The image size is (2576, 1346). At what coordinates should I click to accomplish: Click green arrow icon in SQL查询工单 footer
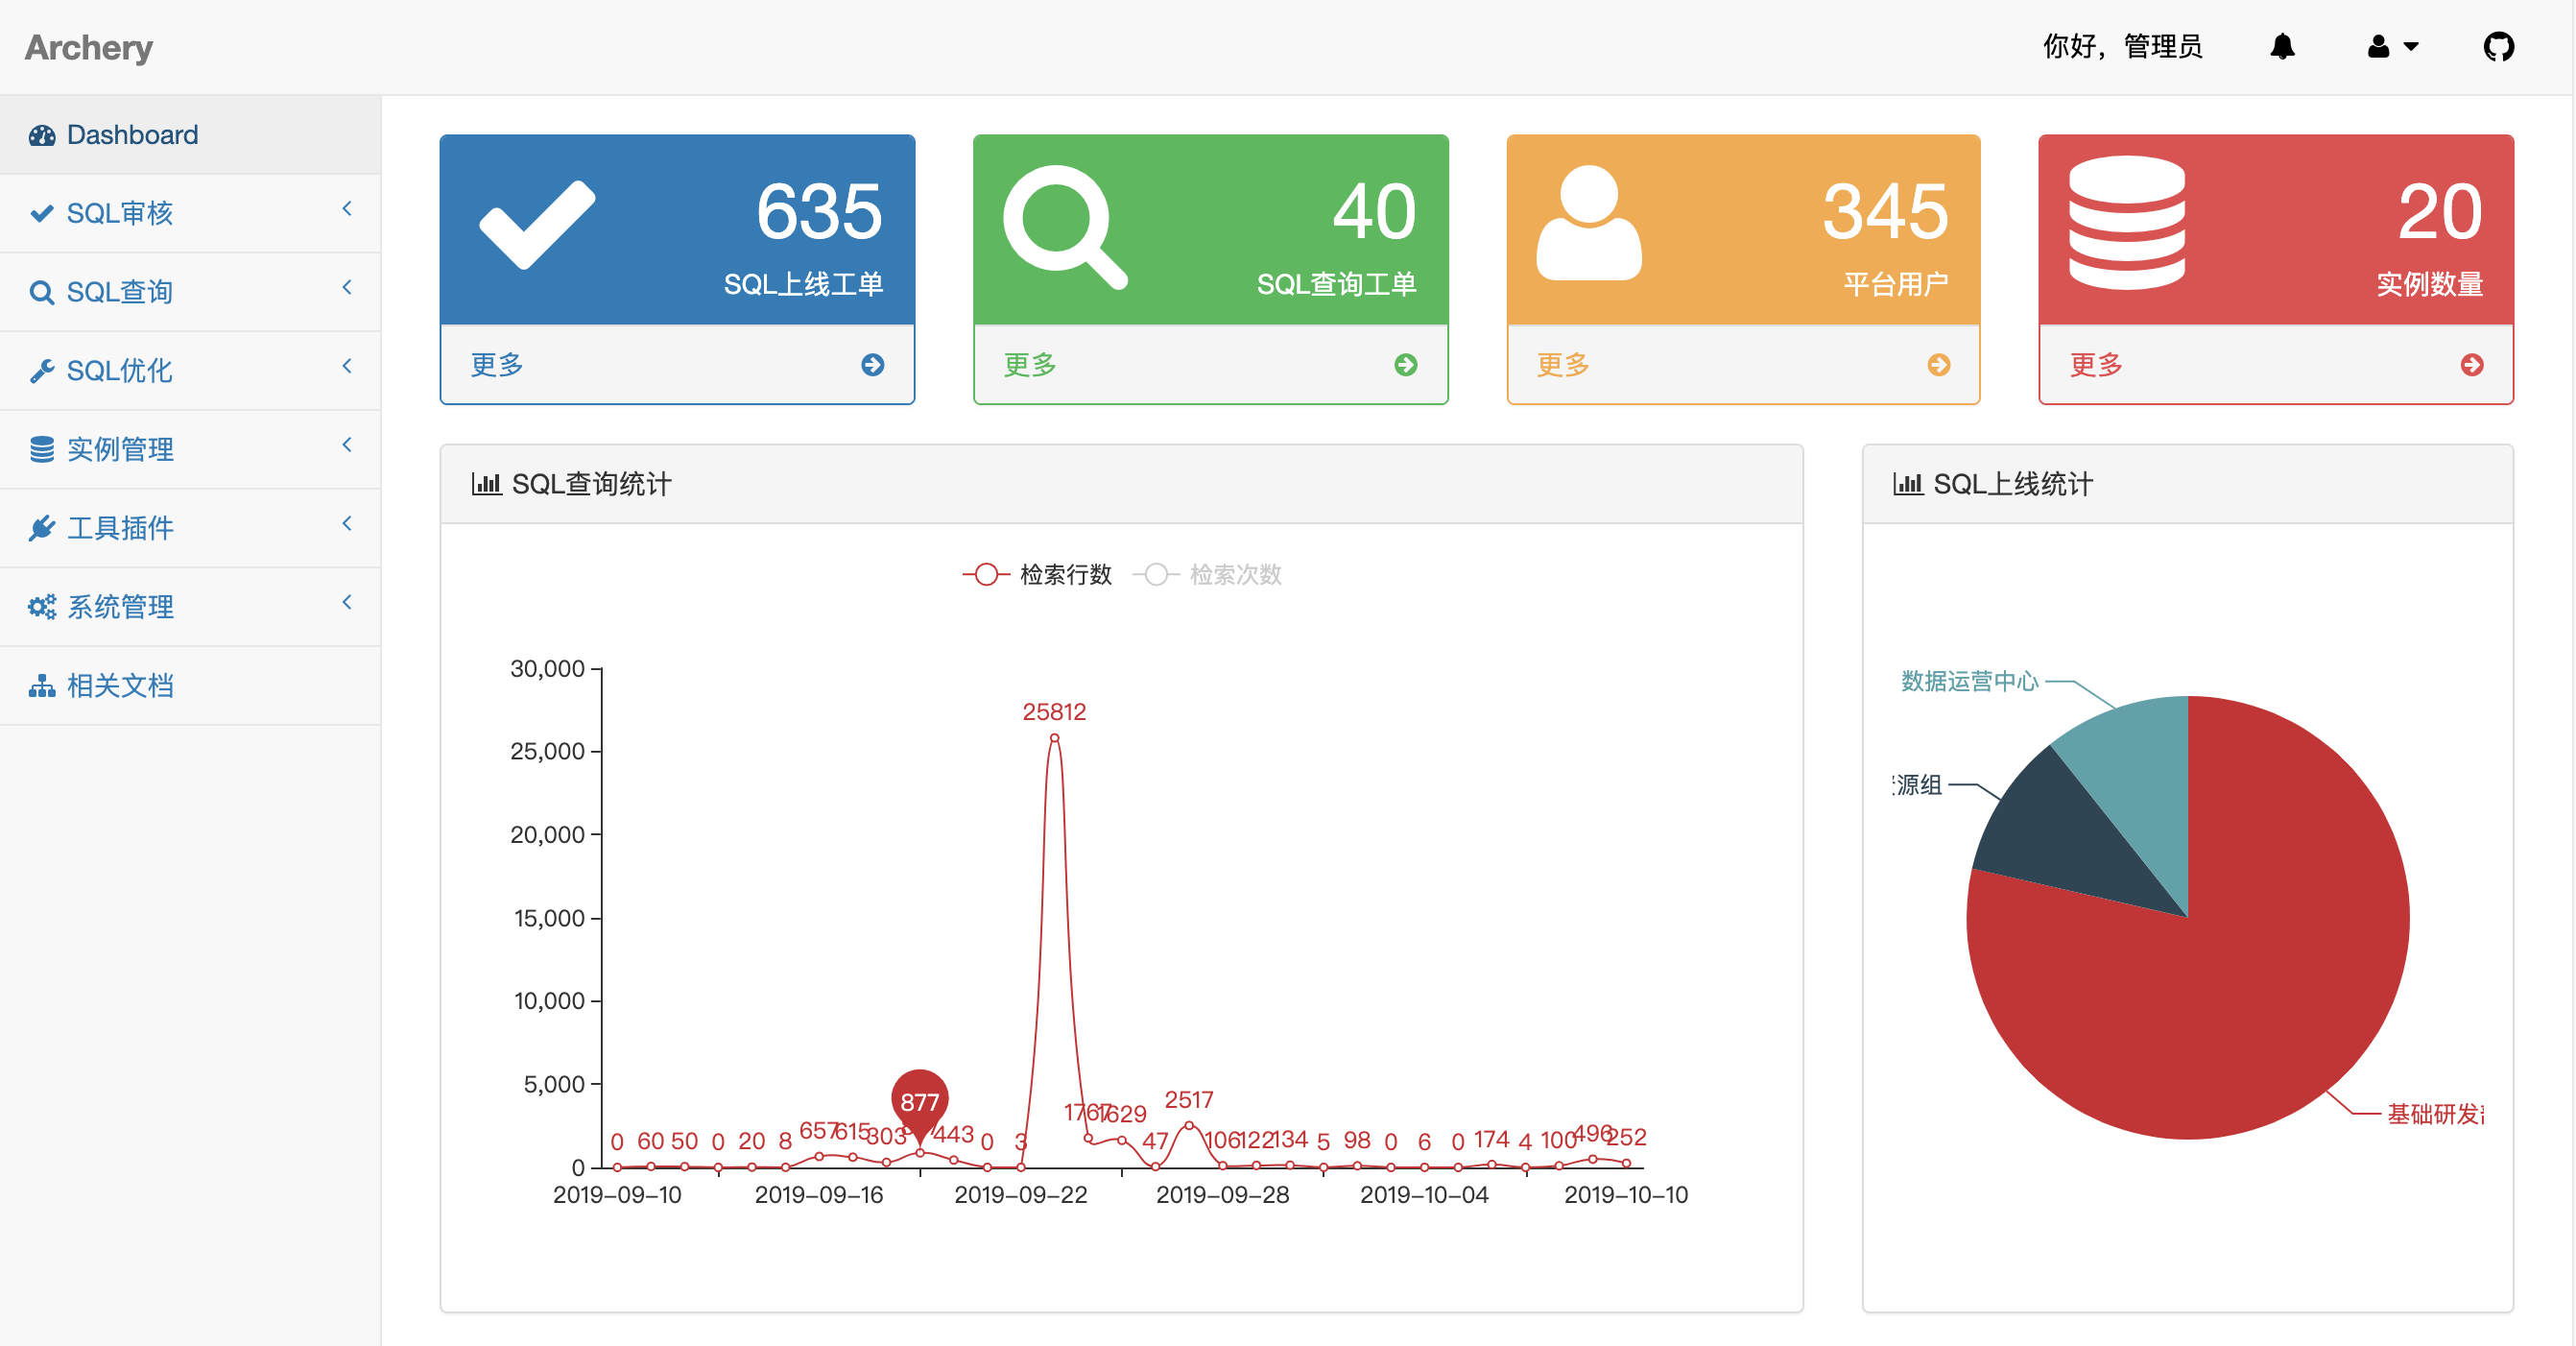[x=1406, y=365]
